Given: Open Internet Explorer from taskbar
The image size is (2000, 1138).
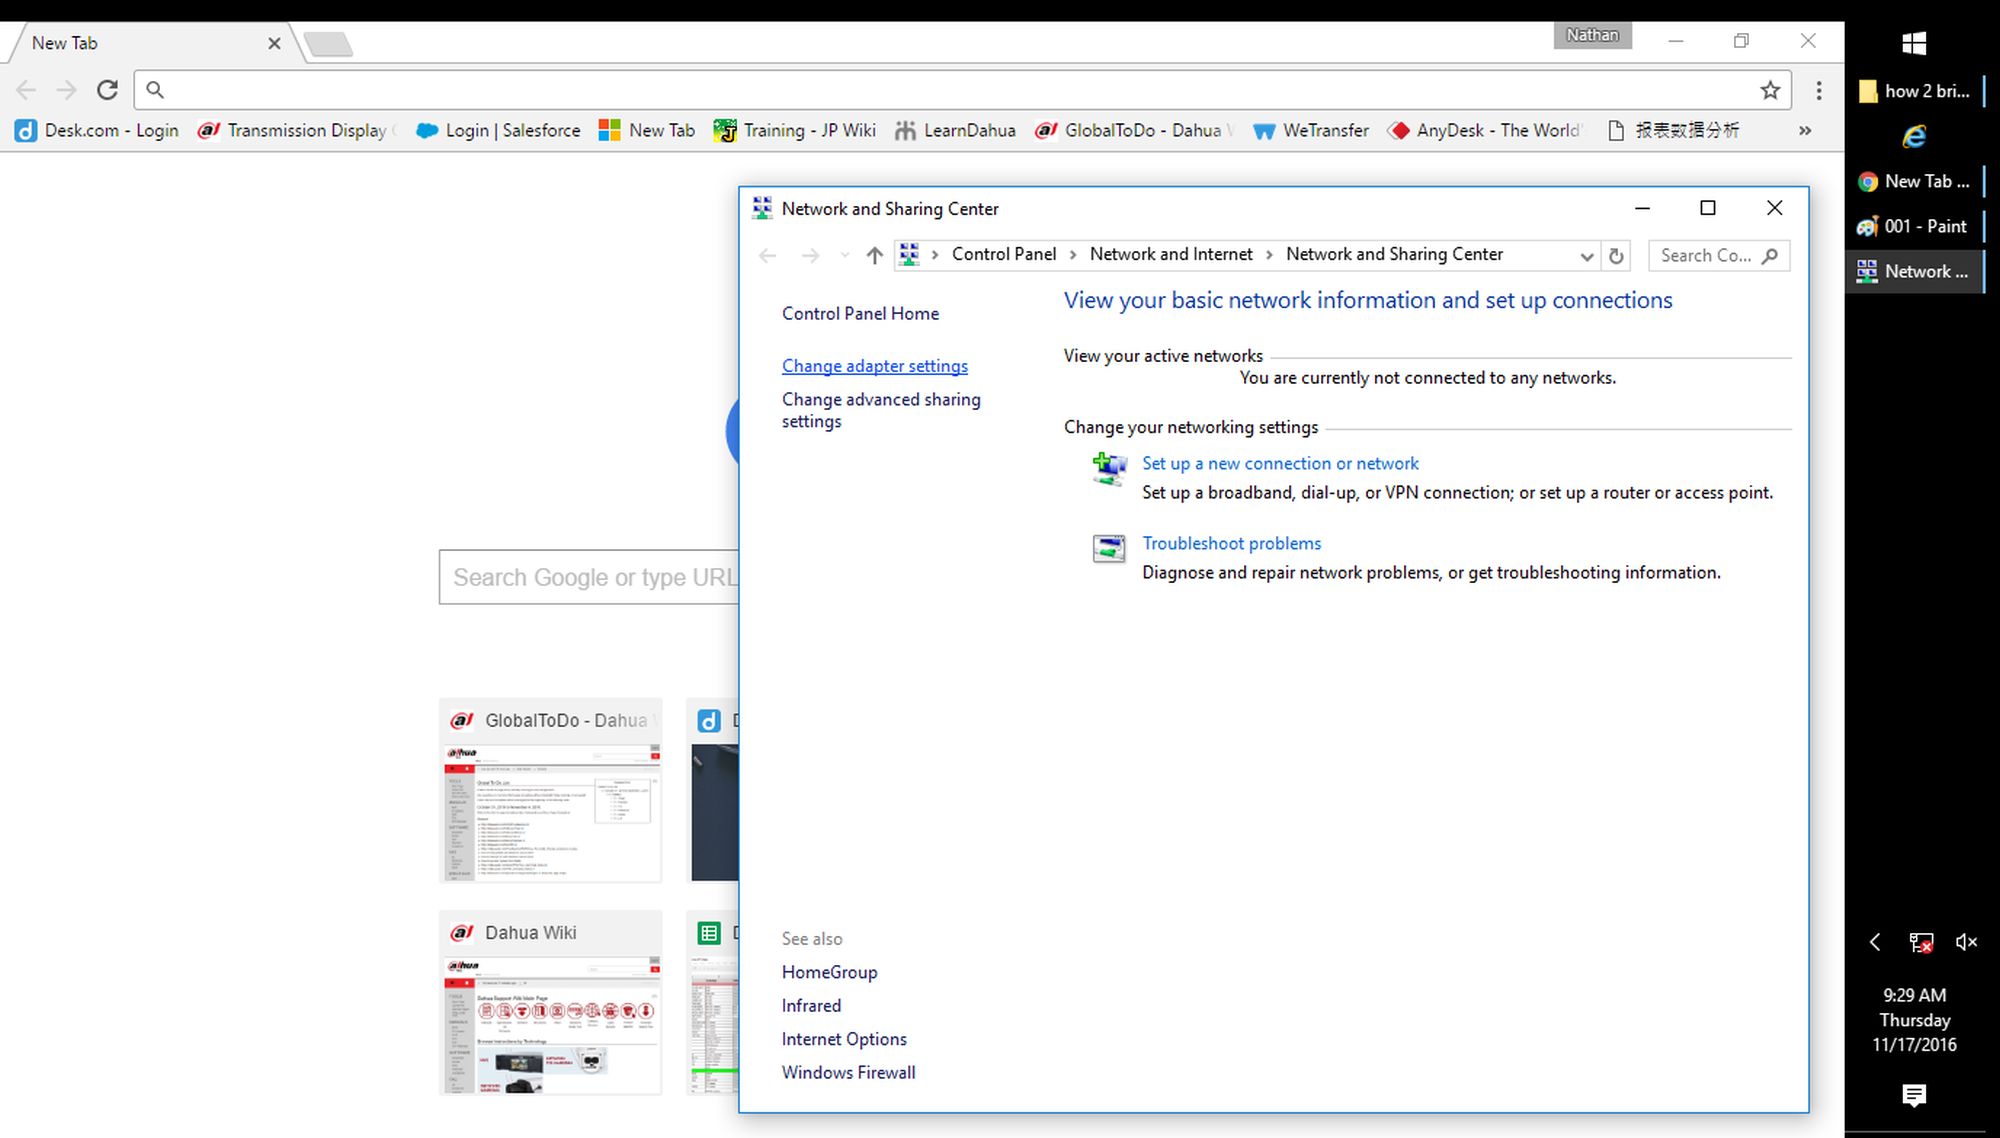Looking at the screenshot, I should click(1914, 136).
